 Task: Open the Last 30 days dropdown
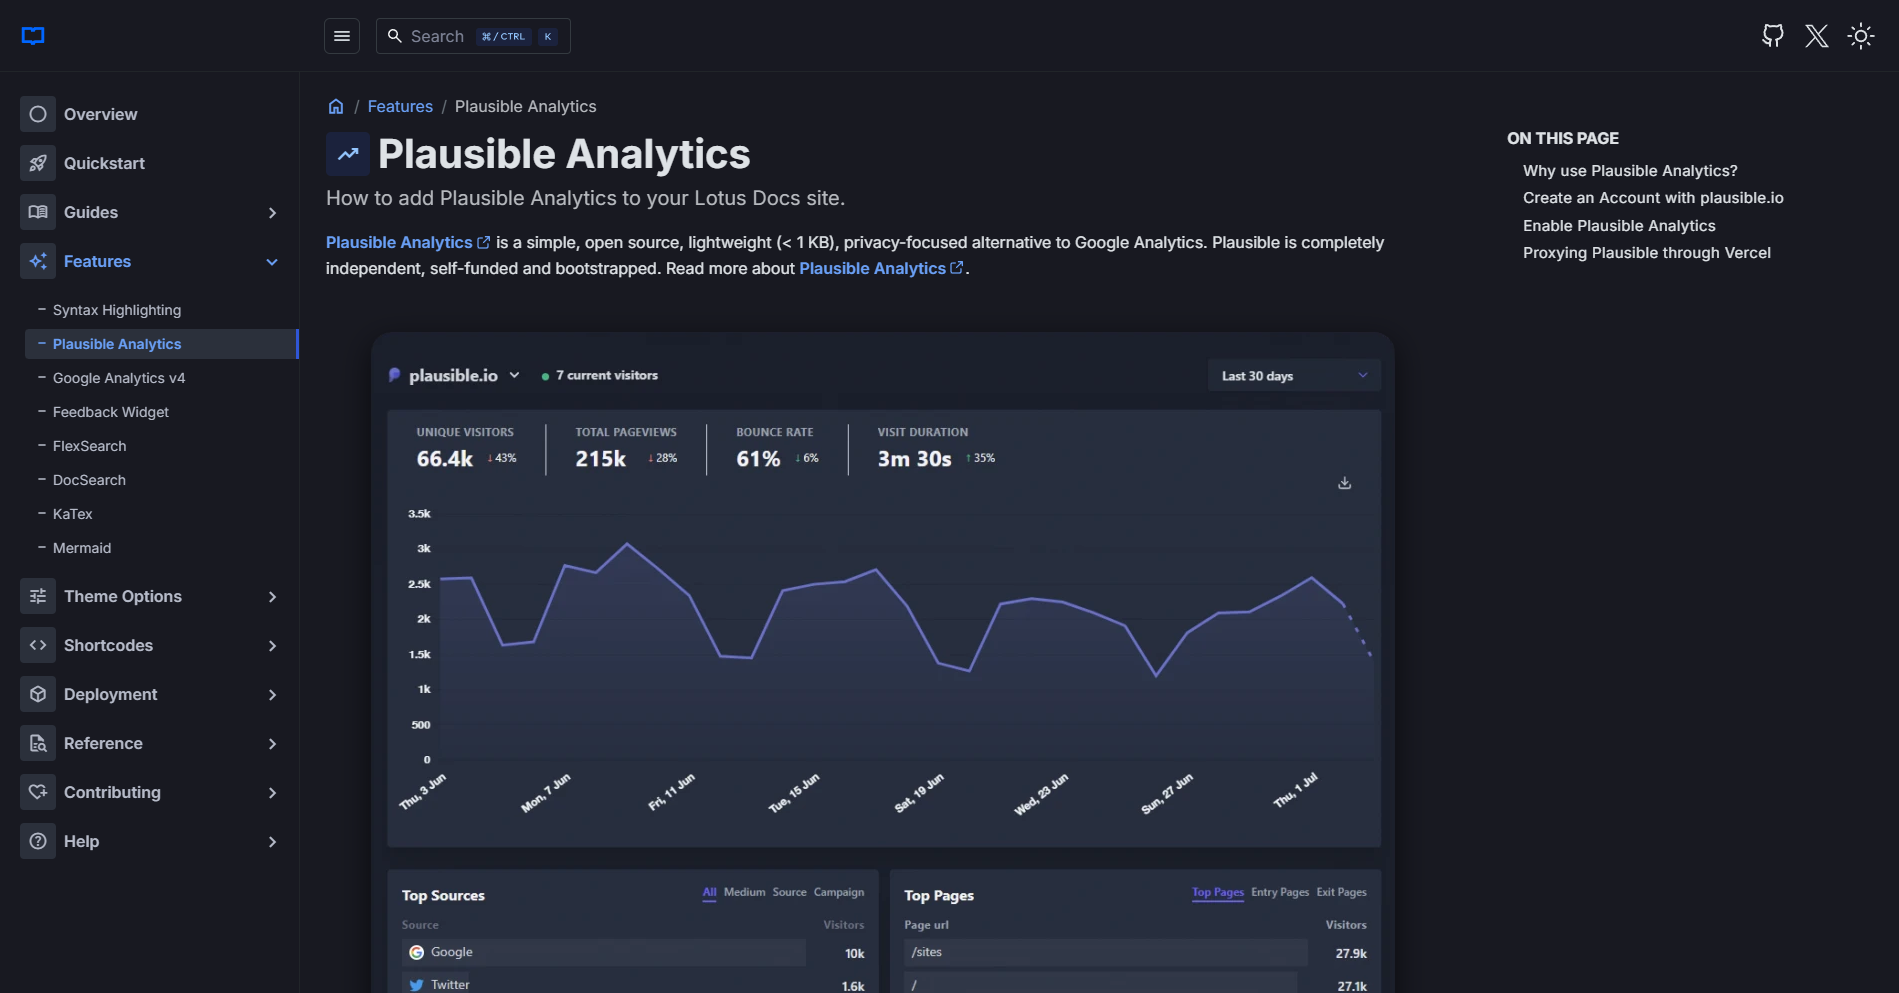click(1294, 376)
